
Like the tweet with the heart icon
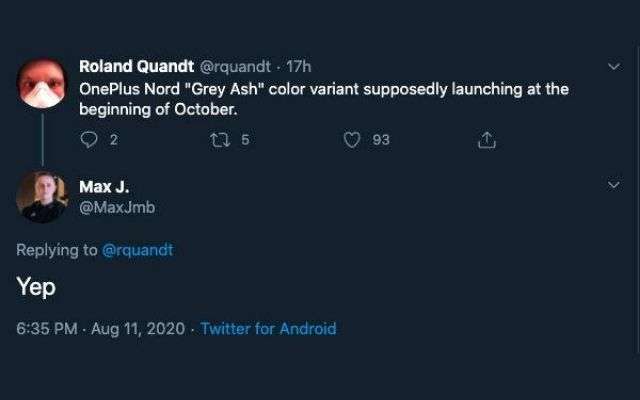tap(351, 141)
